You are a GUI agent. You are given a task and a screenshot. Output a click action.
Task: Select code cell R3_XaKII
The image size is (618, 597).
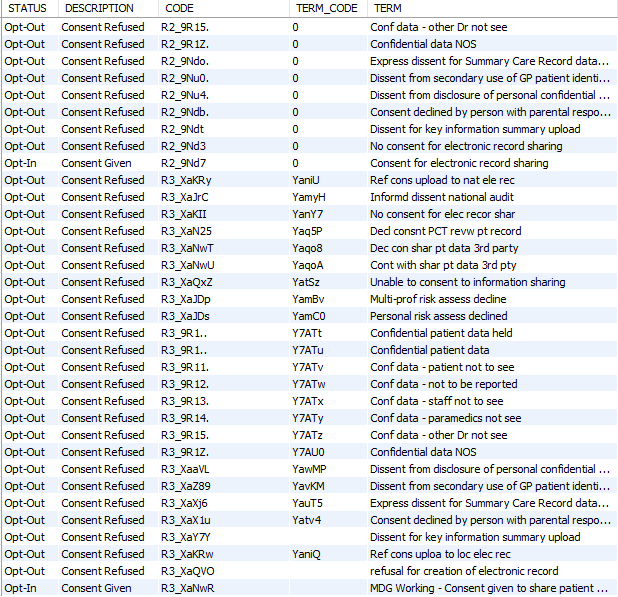pos(184,214)
